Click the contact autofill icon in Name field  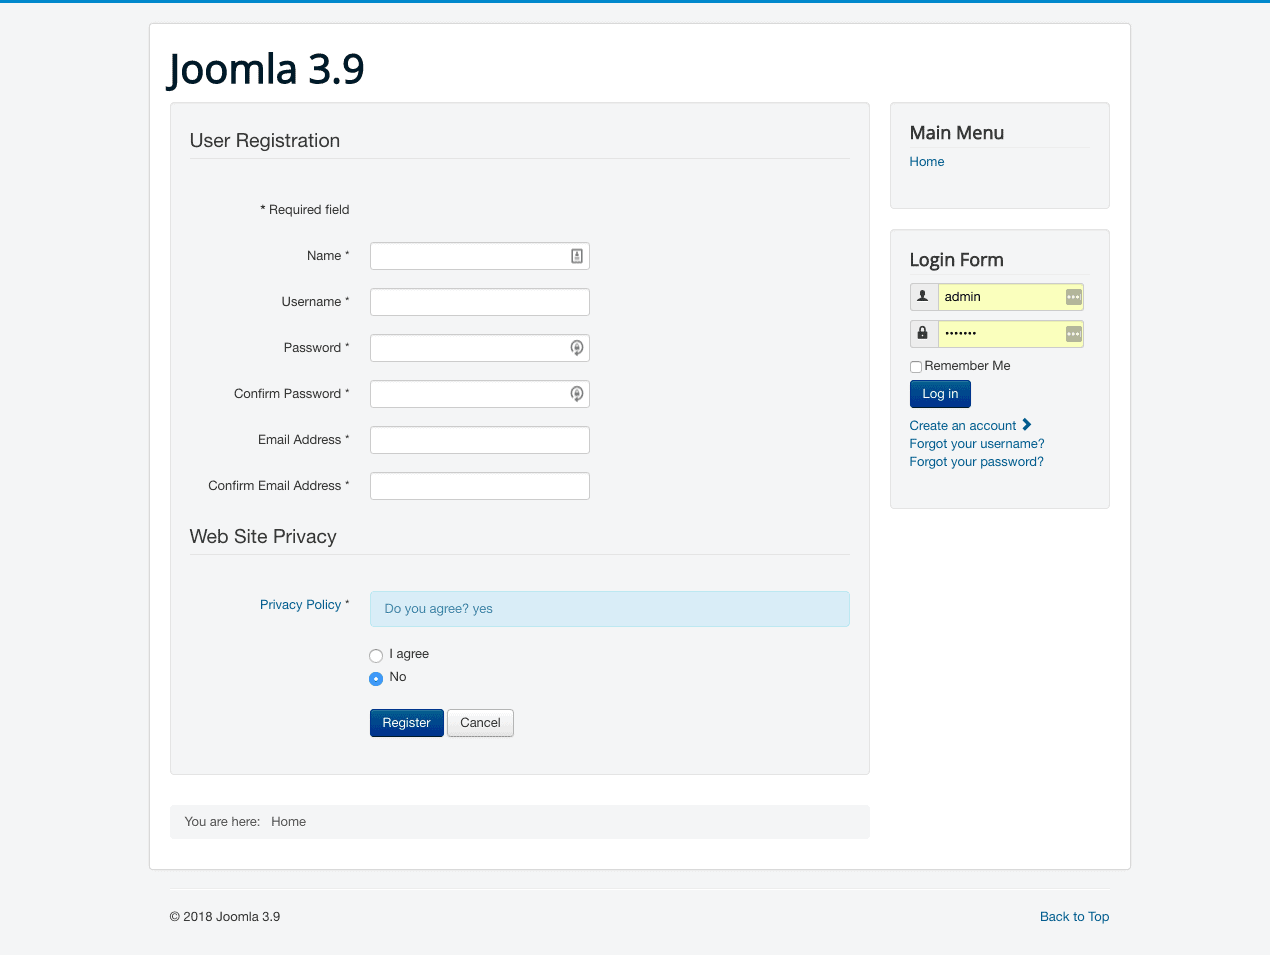[x=577, y=256]
